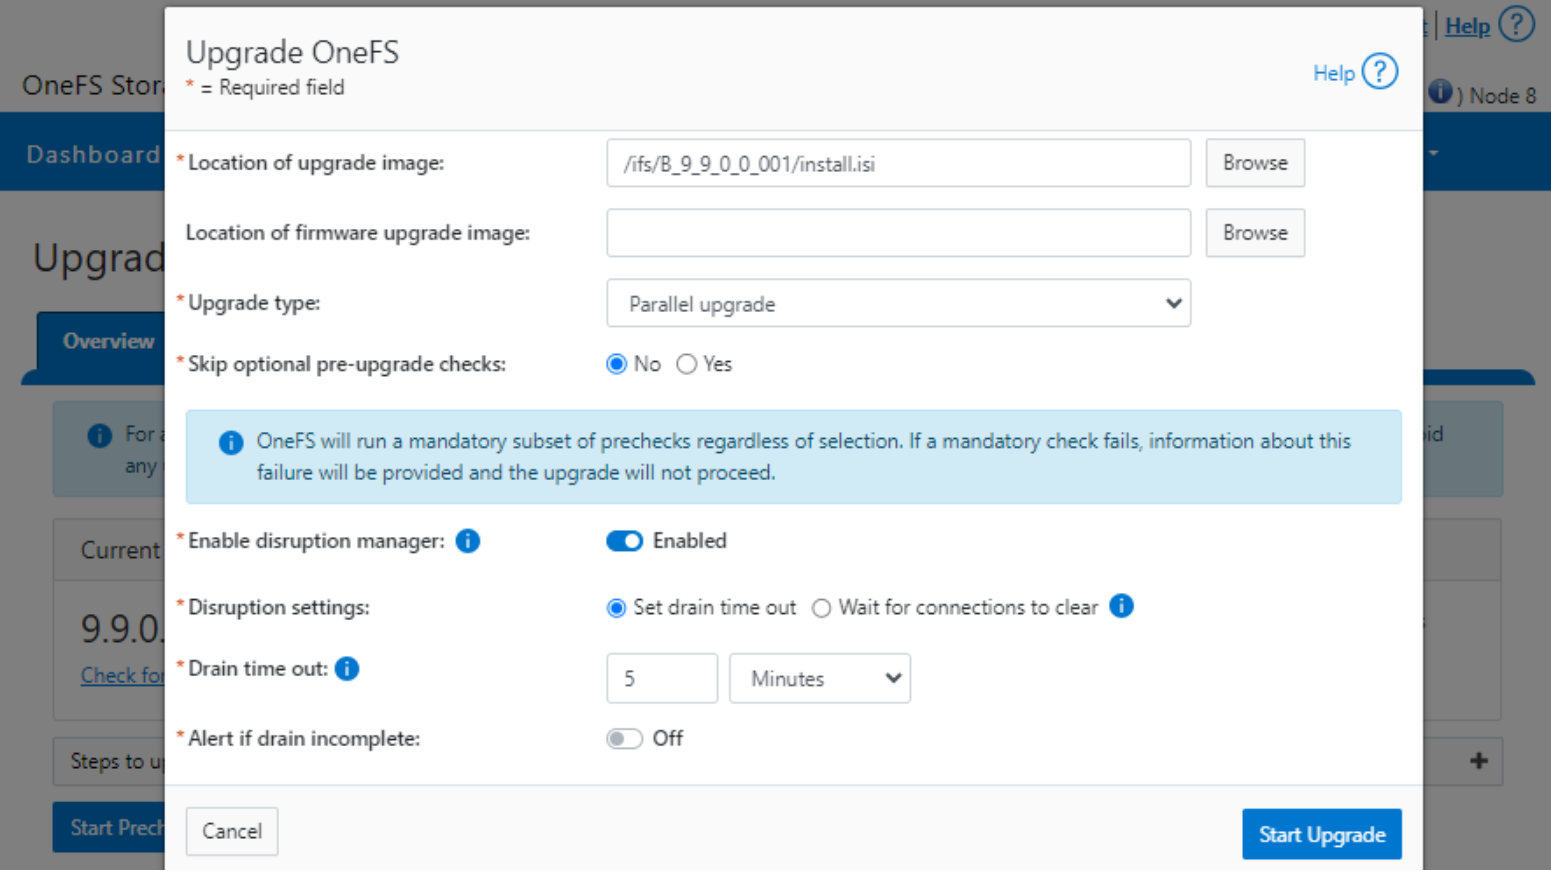Choose Set drain time out option
The image size is (1551, 871).
[x=616, y=608]
